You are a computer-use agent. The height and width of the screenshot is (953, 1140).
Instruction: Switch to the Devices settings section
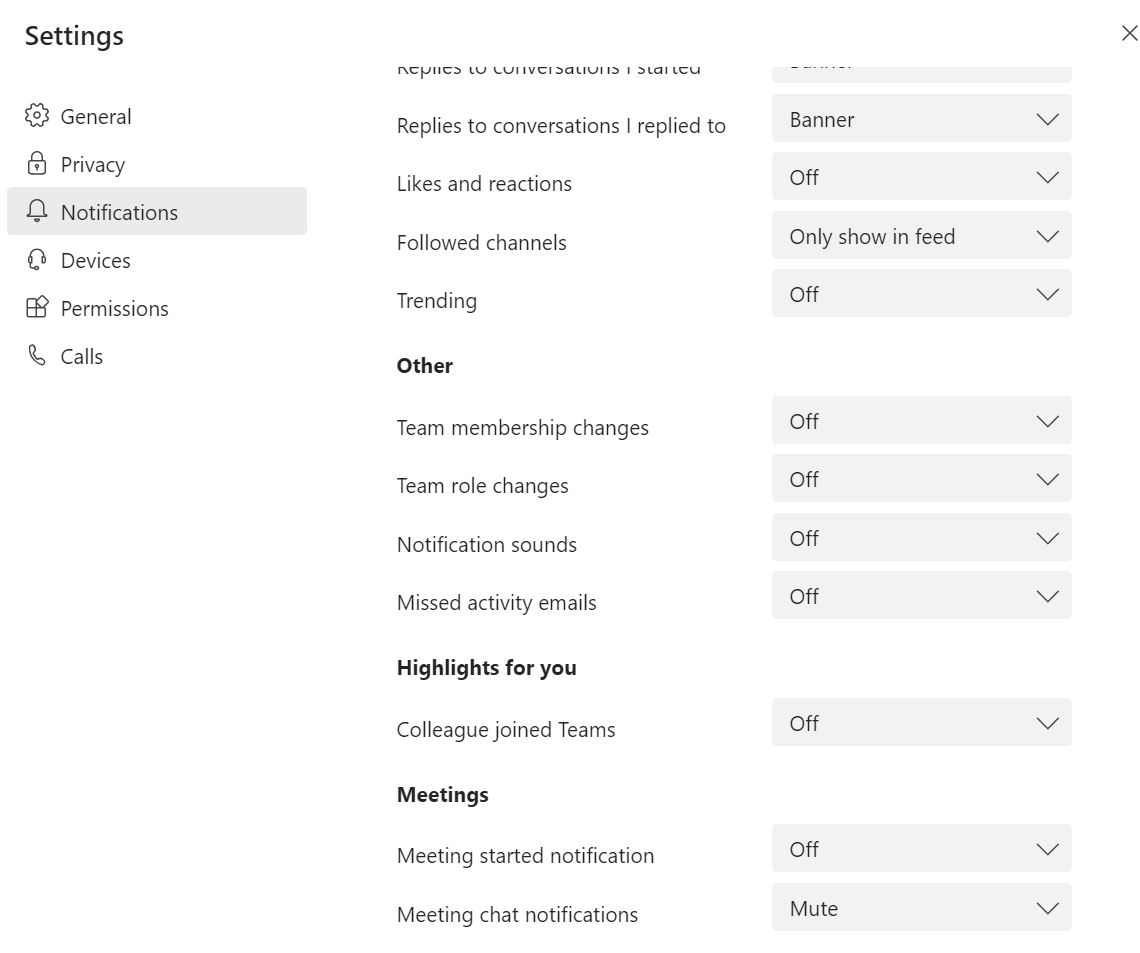[95, 260]
